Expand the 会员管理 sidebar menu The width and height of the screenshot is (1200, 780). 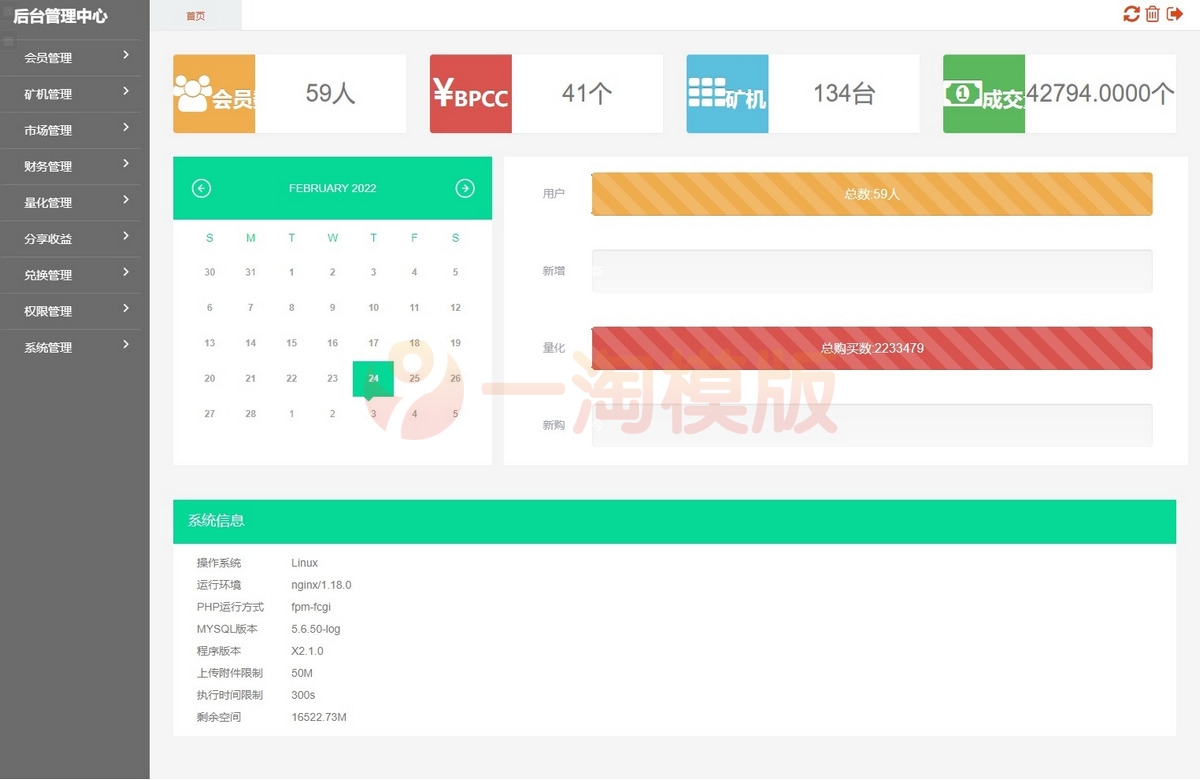[75, 58]
